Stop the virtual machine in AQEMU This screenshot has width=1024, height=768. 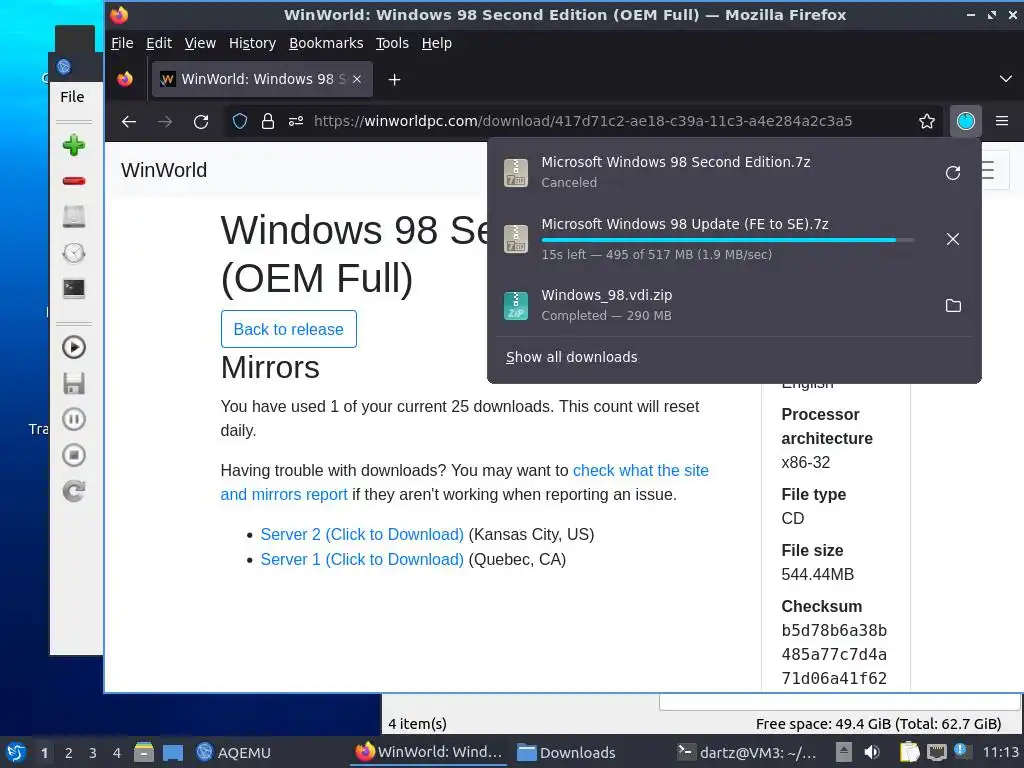74,455
